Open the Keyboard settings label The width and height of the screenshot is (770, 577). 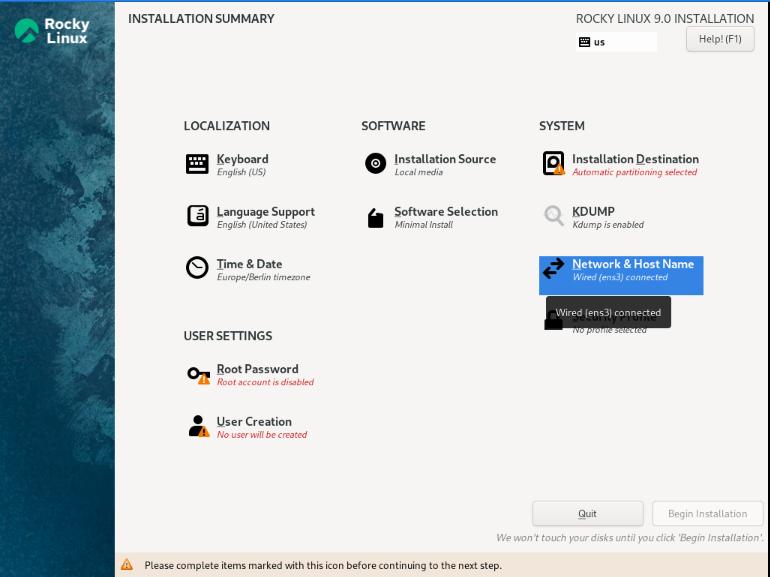243,159
